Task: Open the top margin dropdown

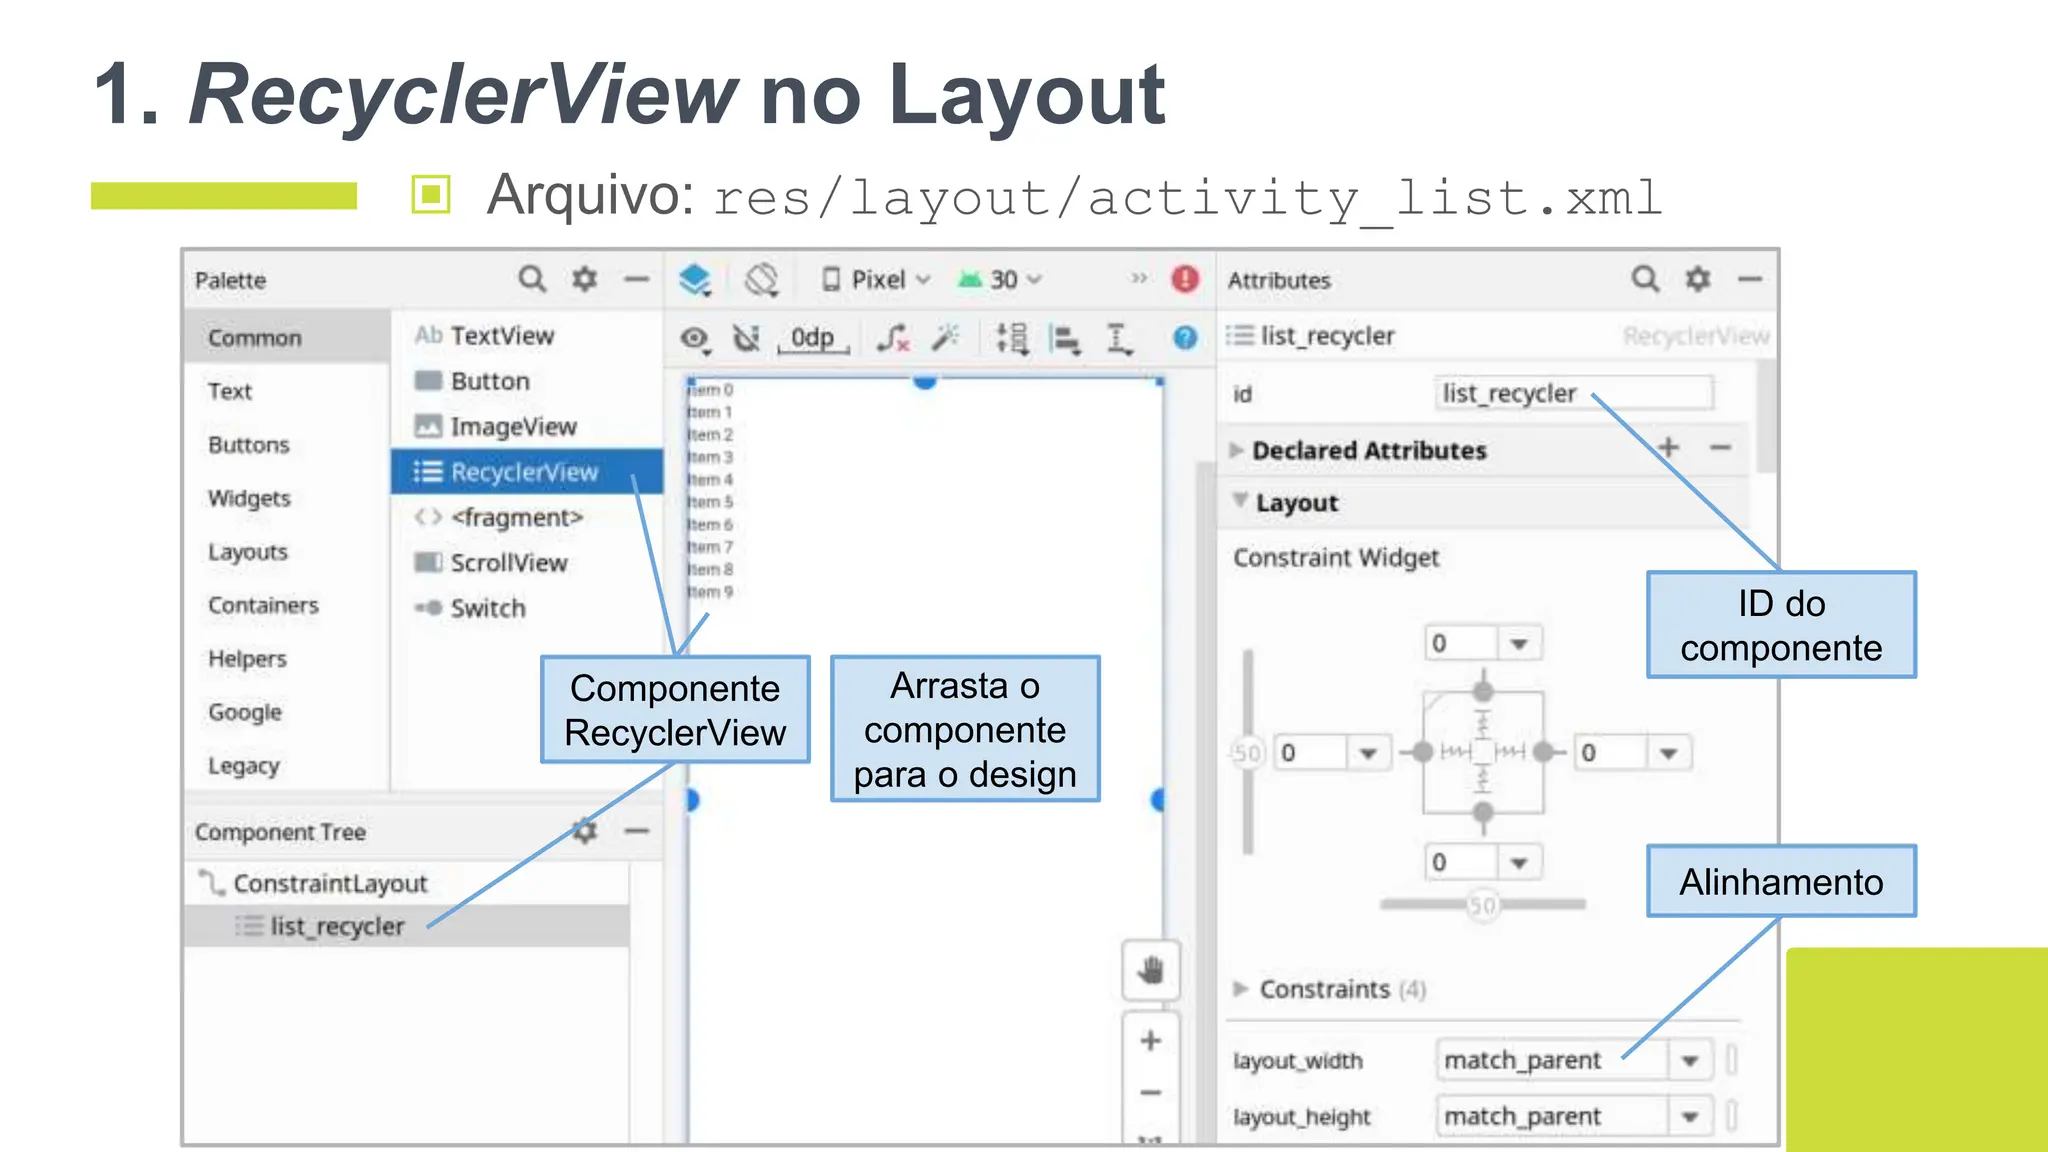Action: (x=1519, y=643)
